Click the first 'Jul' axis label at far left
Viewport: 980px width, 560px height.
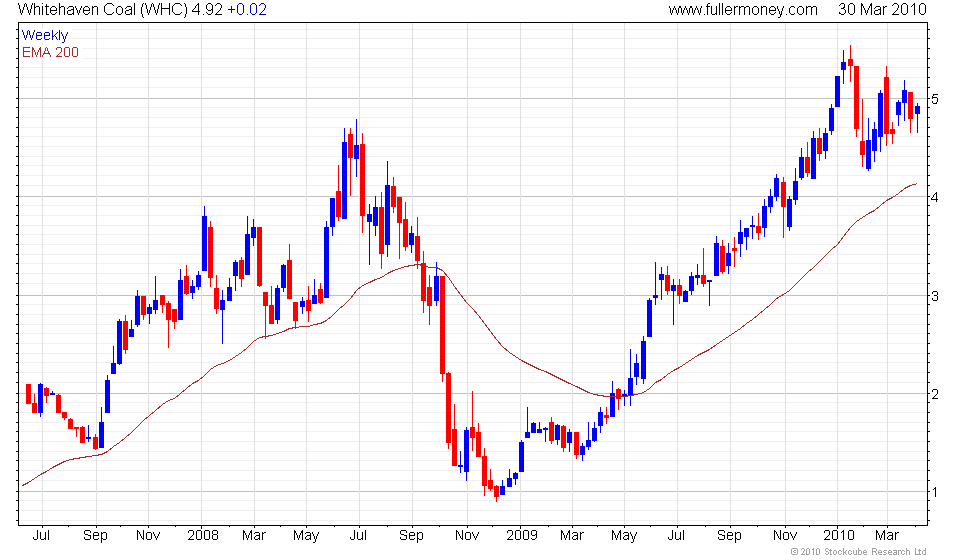click(41, 536)
